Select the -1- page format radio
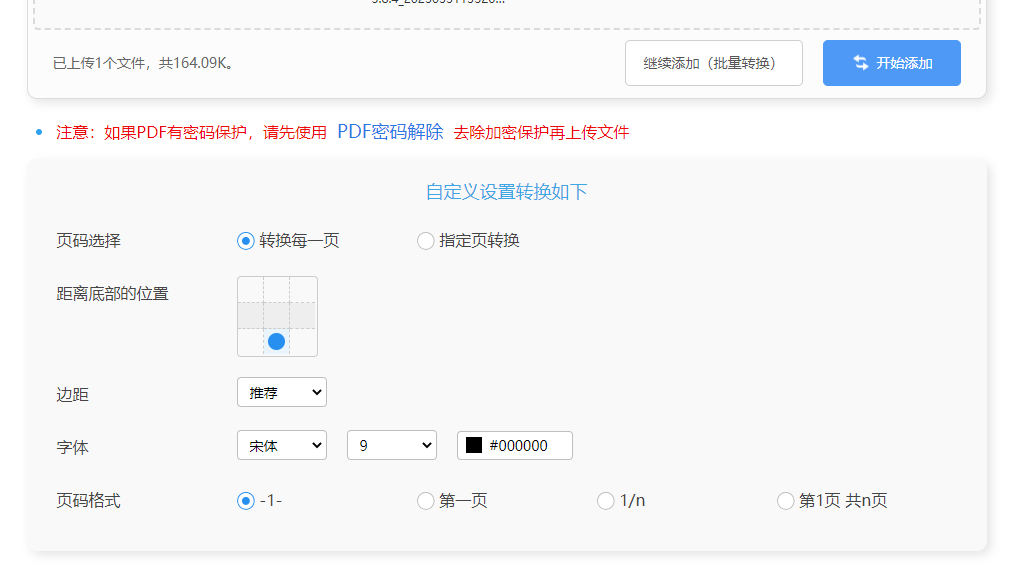 click(245, 500)
